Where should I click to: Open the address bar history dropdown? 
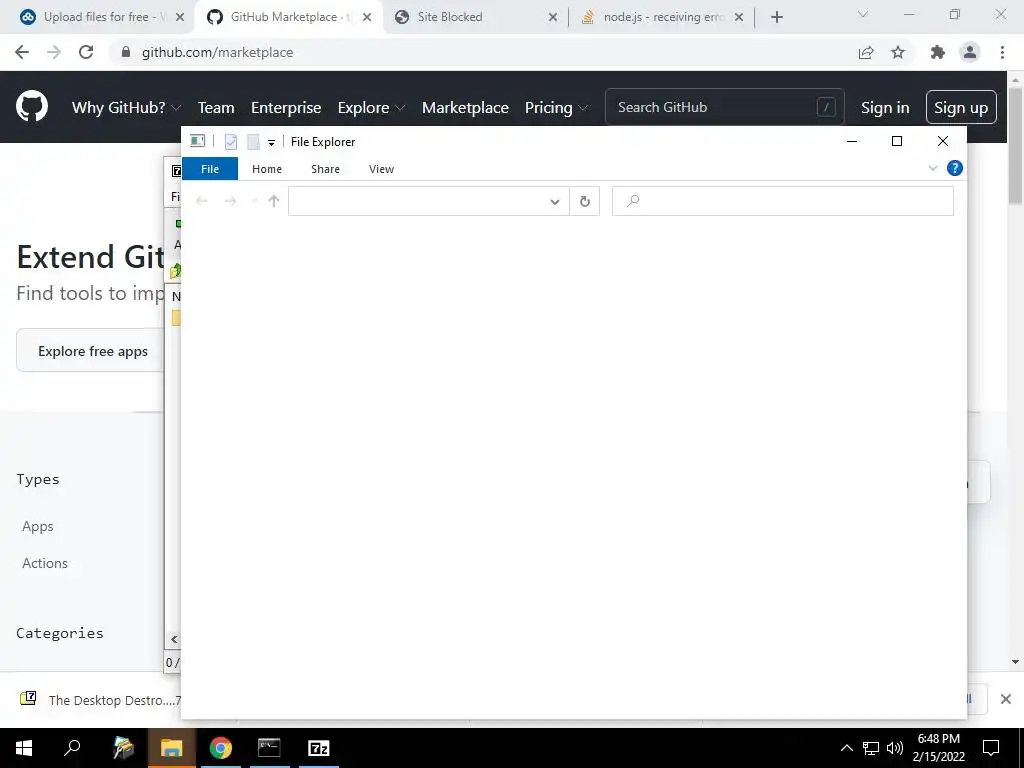(554, 202)
